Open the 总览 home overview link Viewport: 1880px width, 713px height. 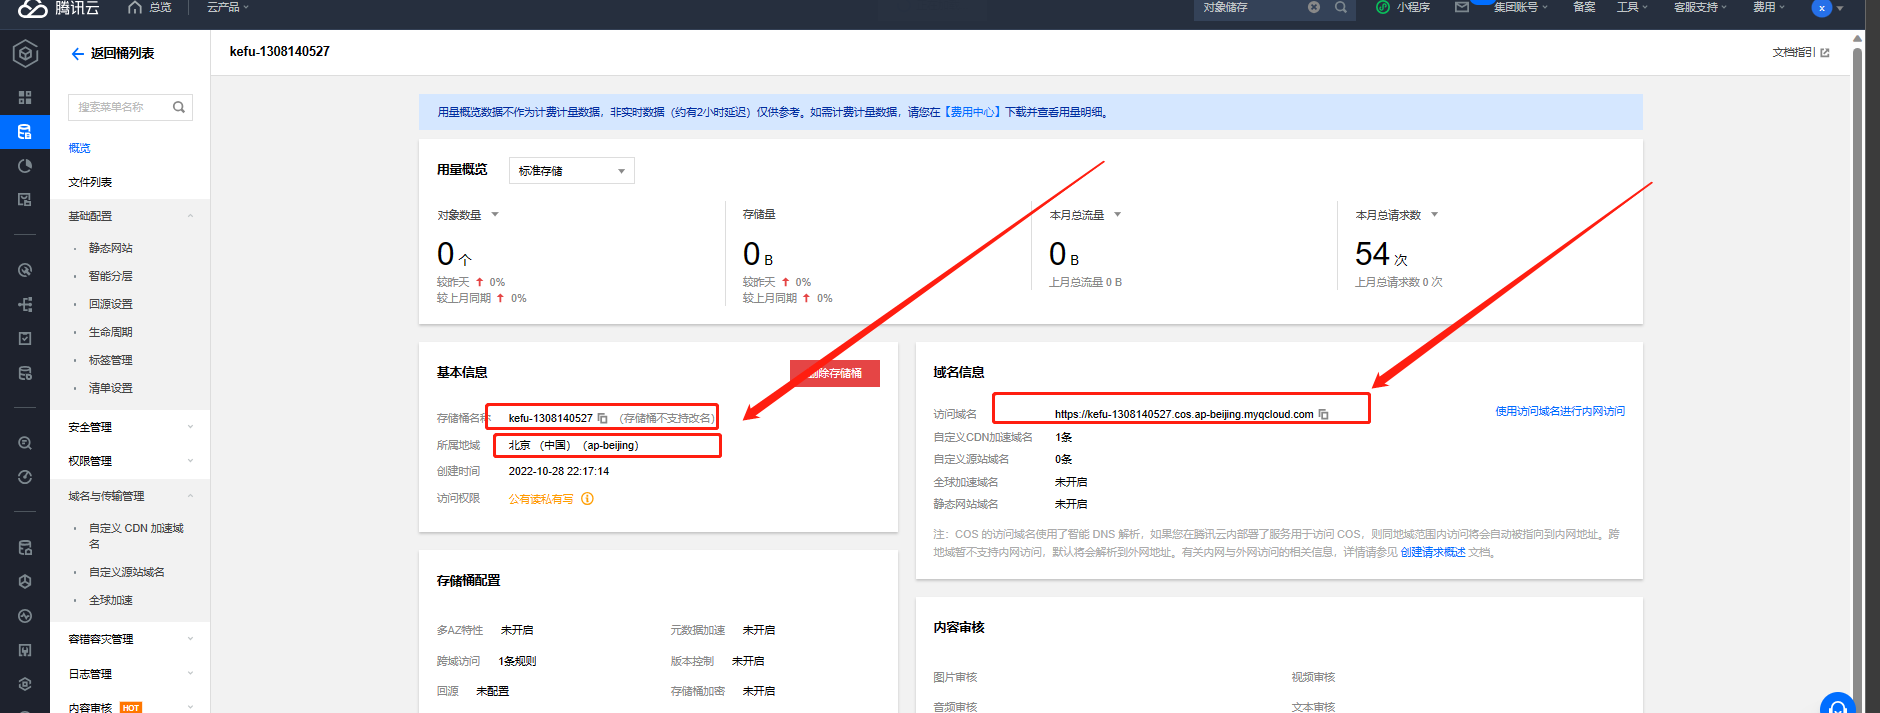(x=150, y=7)
